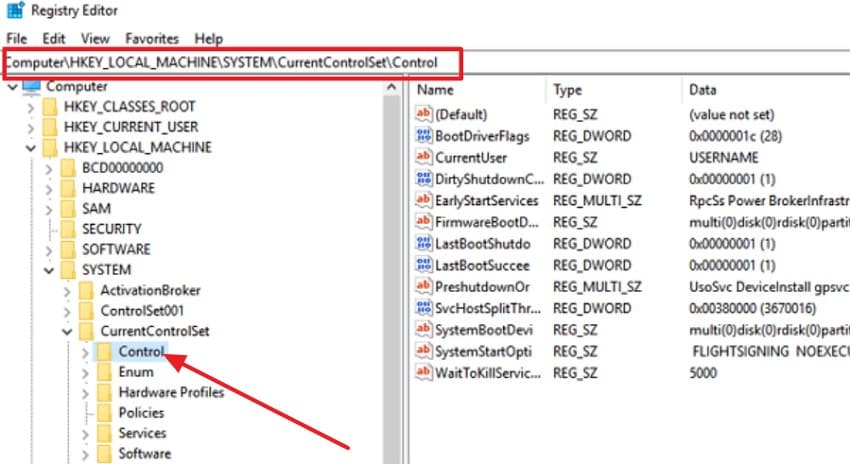Expand the SAM key arrow
Screen dimensions: 850x464
49,209
